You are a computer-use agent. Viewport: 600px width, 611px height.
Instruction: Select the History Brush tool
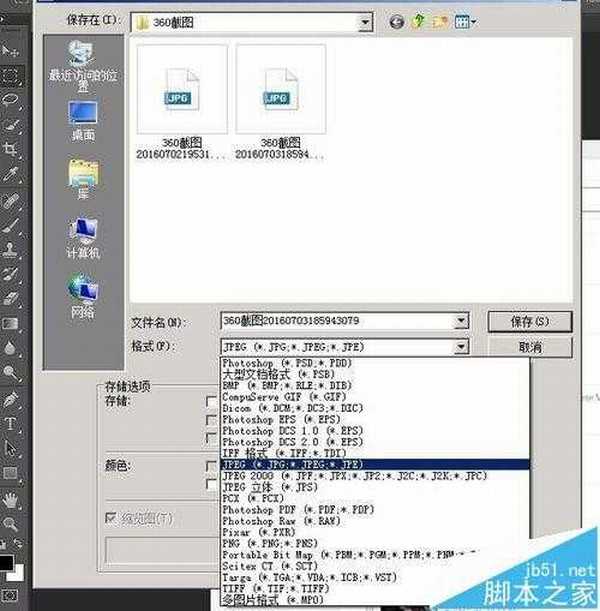pyautogui.click(x=9, y=274)
